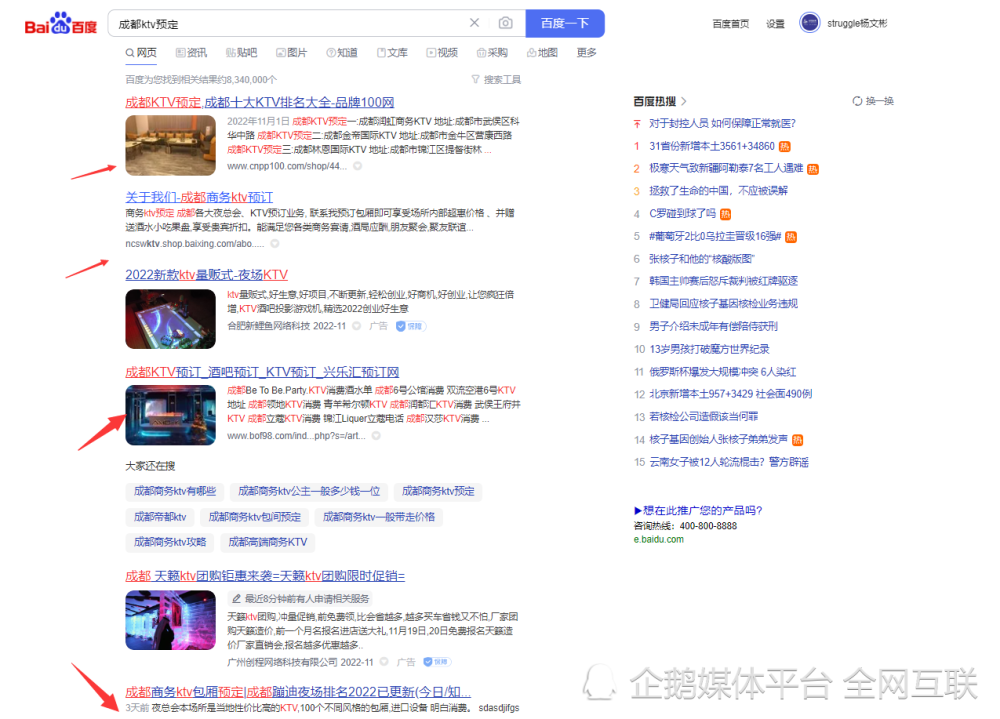
Task: Open result 2022新款ktv量贩式-夜场KTV
Action: (207, 275)
